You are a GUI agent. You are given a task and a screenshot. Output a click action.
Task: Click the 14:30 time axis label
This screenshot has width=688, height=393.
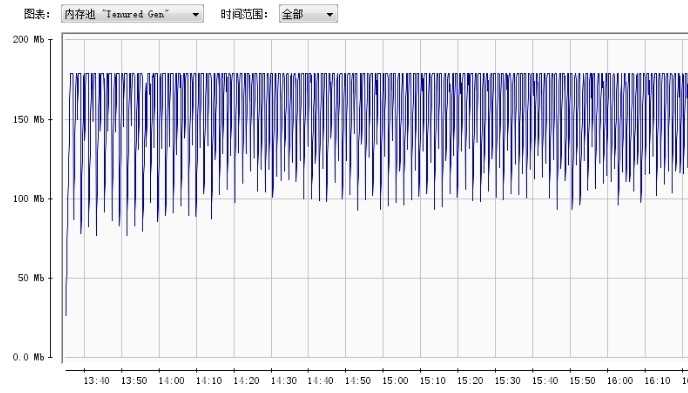[283, 381]
